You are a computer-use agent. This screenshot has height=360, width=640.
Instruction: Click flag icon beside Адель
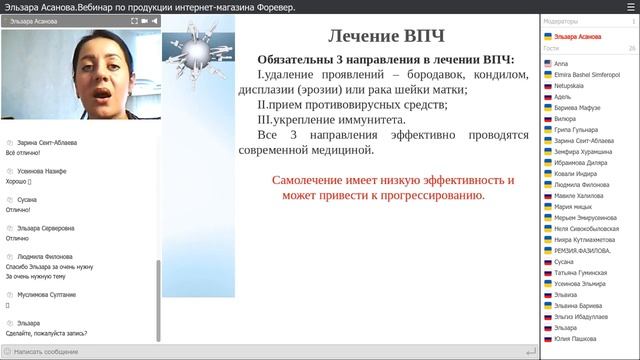click(x=548, y=97)
